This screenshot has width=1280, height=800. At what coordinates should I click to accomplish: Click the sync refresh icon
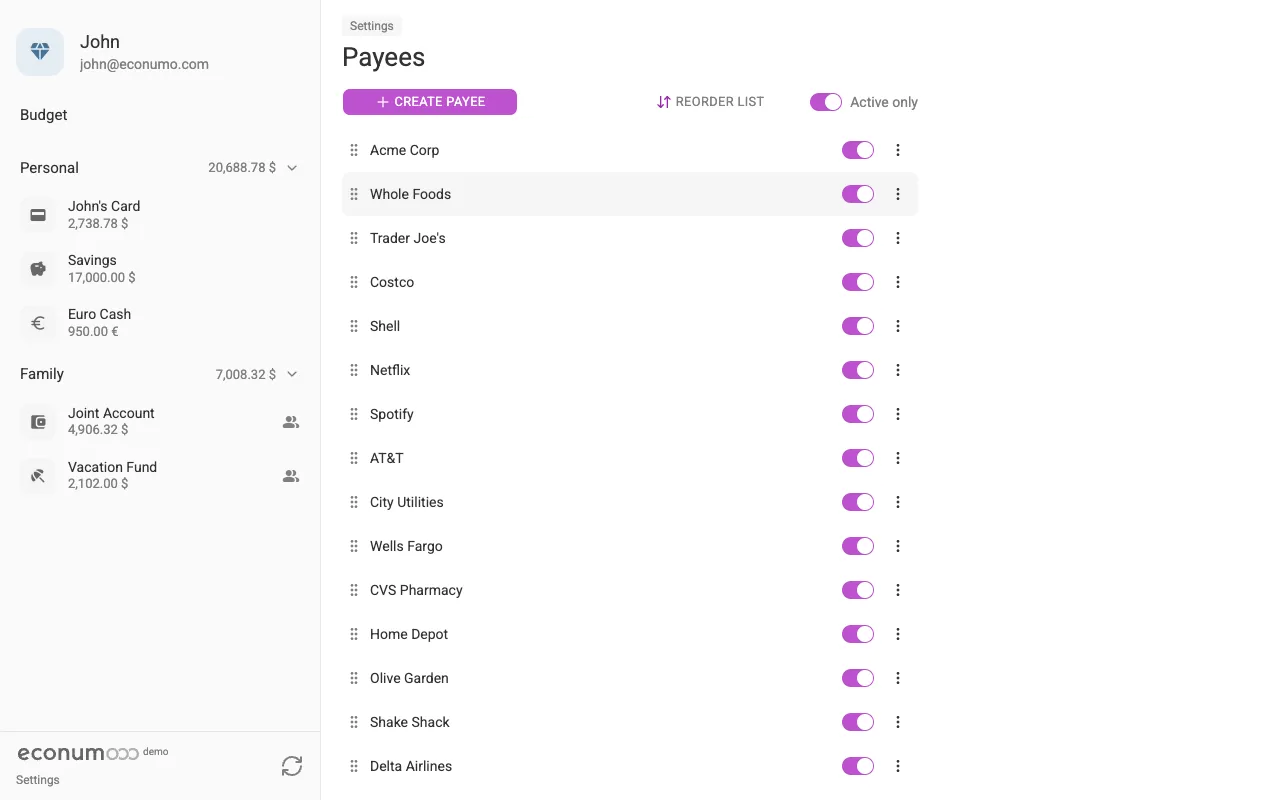[x=292, y=766]
